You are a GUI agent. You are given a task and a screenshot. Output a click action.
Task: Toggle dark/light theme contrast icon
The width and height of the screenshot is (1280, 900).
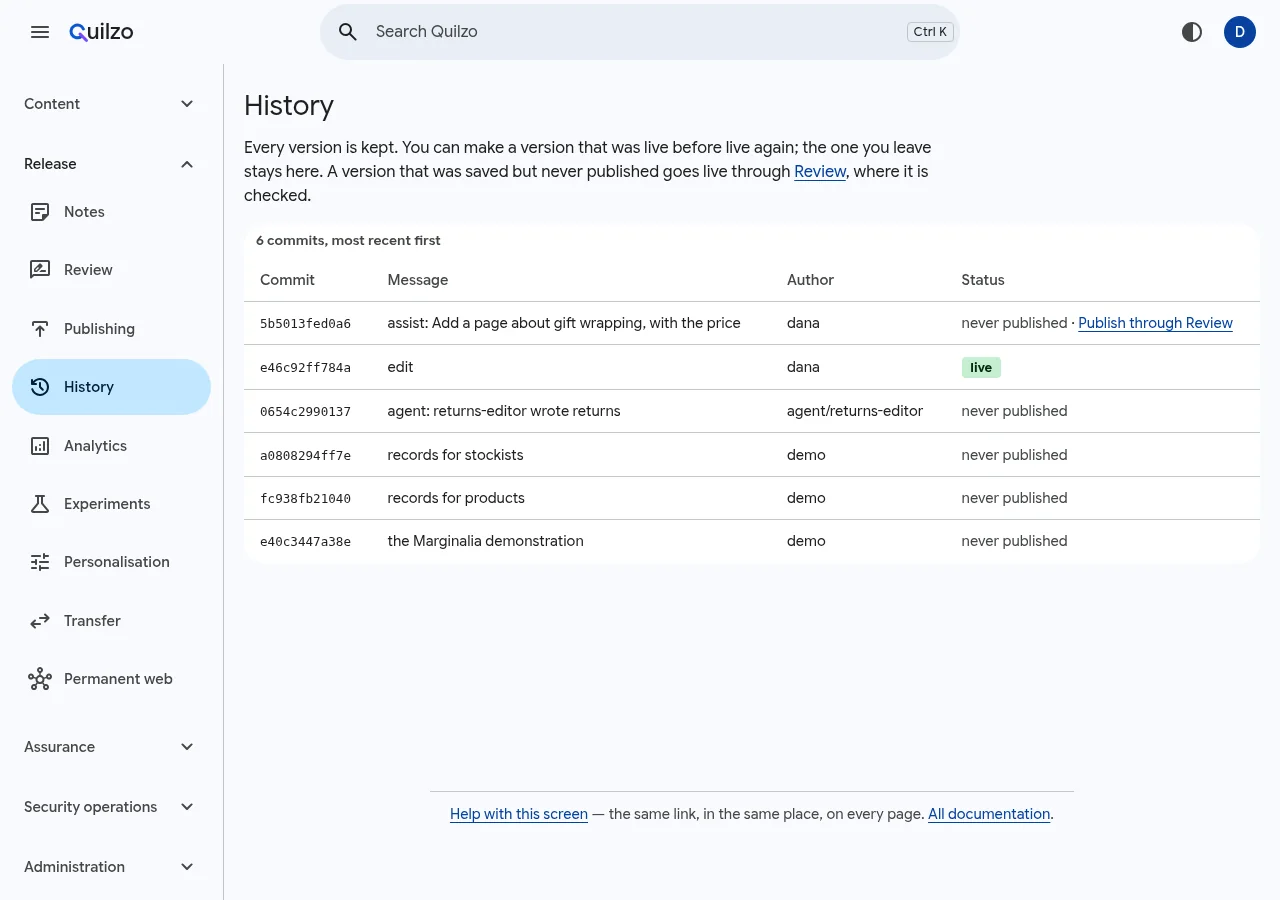1192,32
